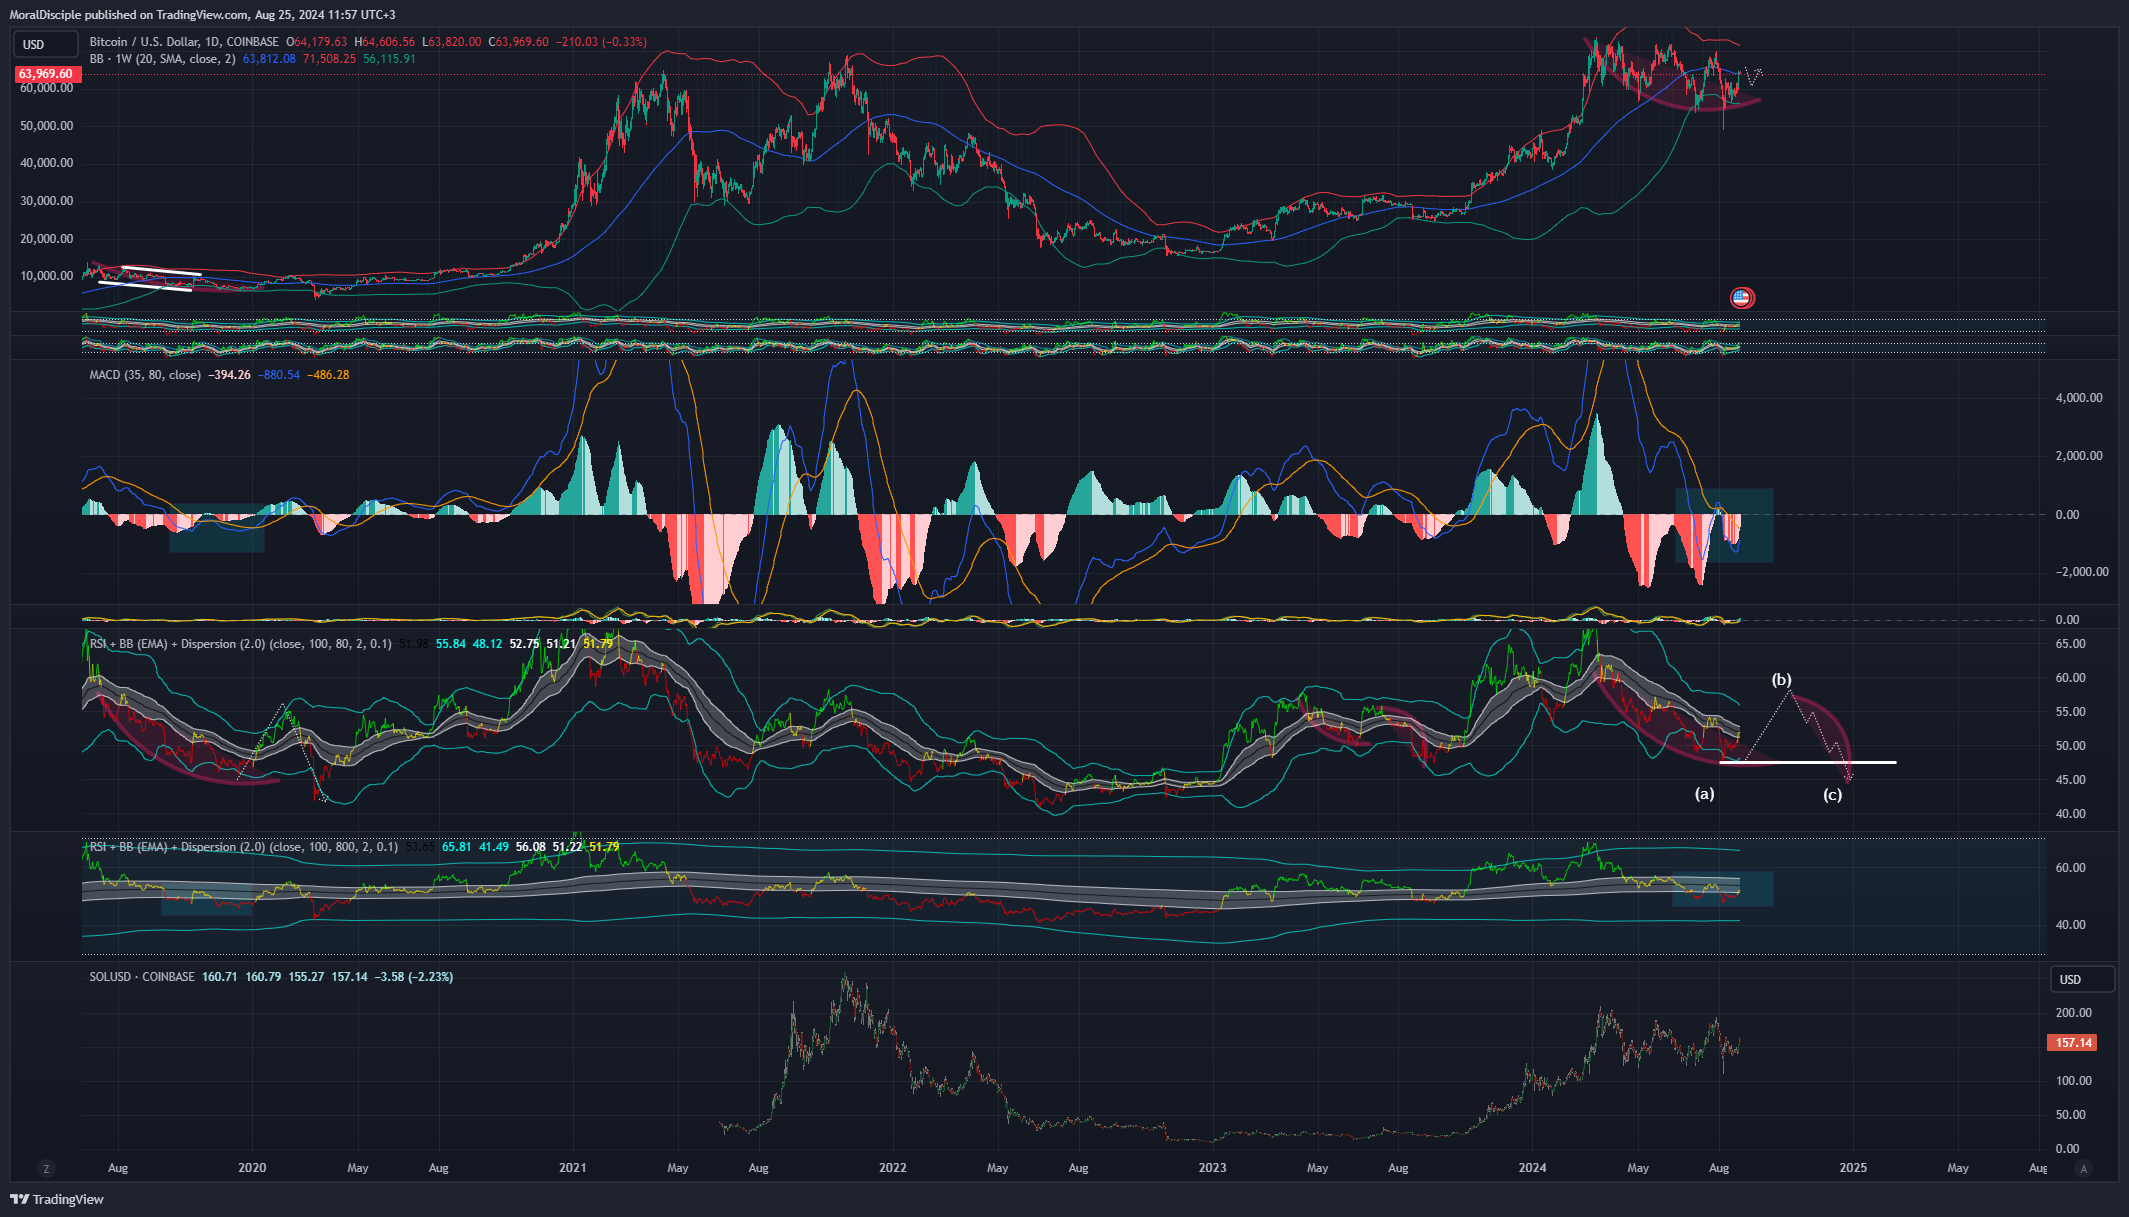The width and height of the screenshot is (2129, 1217).
Task: Click the RSI legend value 55.84
Action: [451, 644]
